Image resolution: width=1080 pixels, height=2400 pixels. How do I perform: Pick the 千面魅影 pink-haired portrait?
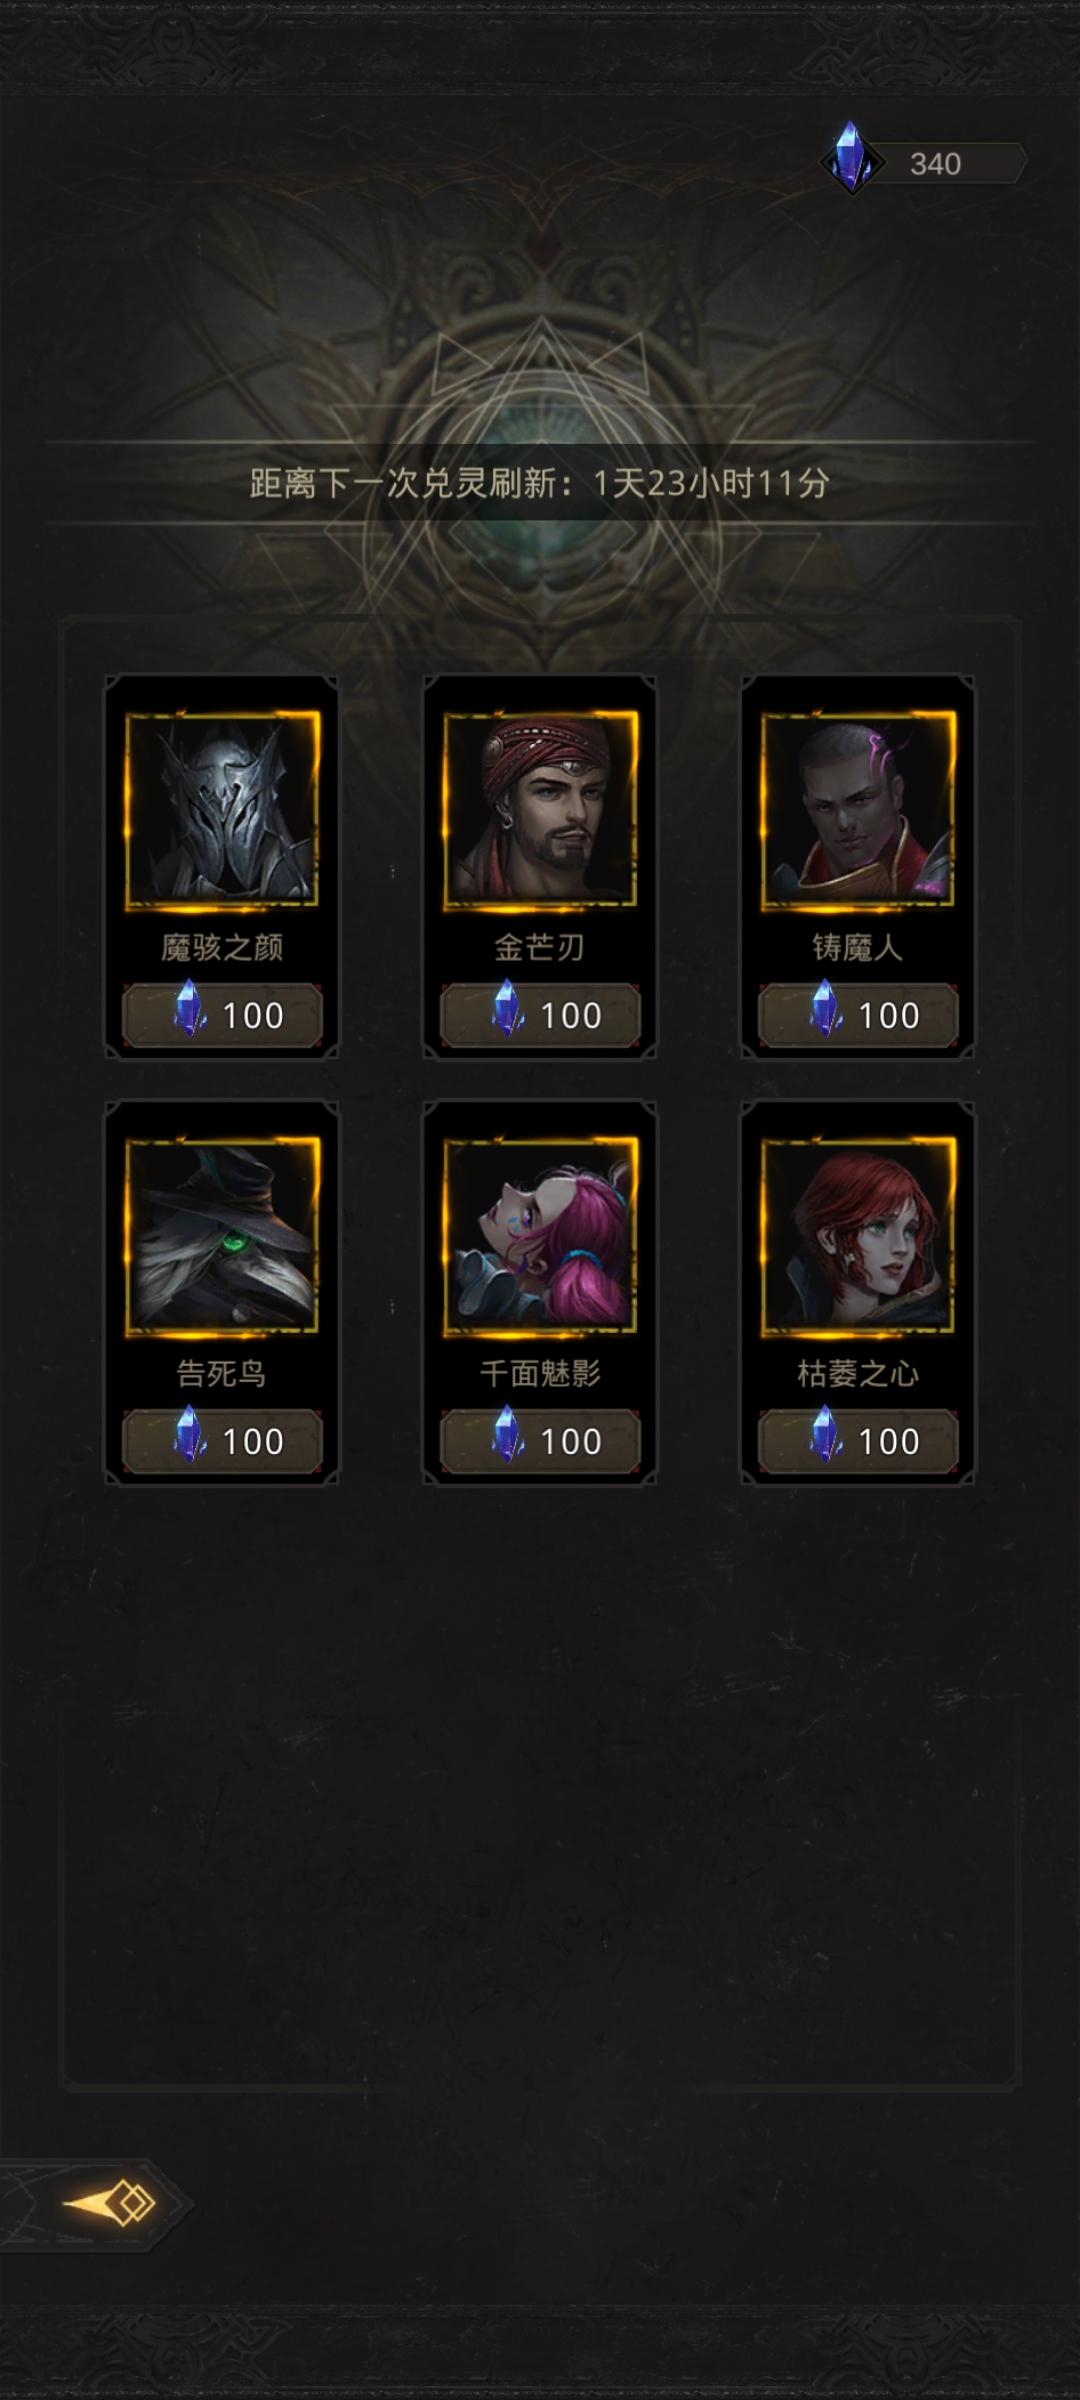click(x=540, y=1235)
